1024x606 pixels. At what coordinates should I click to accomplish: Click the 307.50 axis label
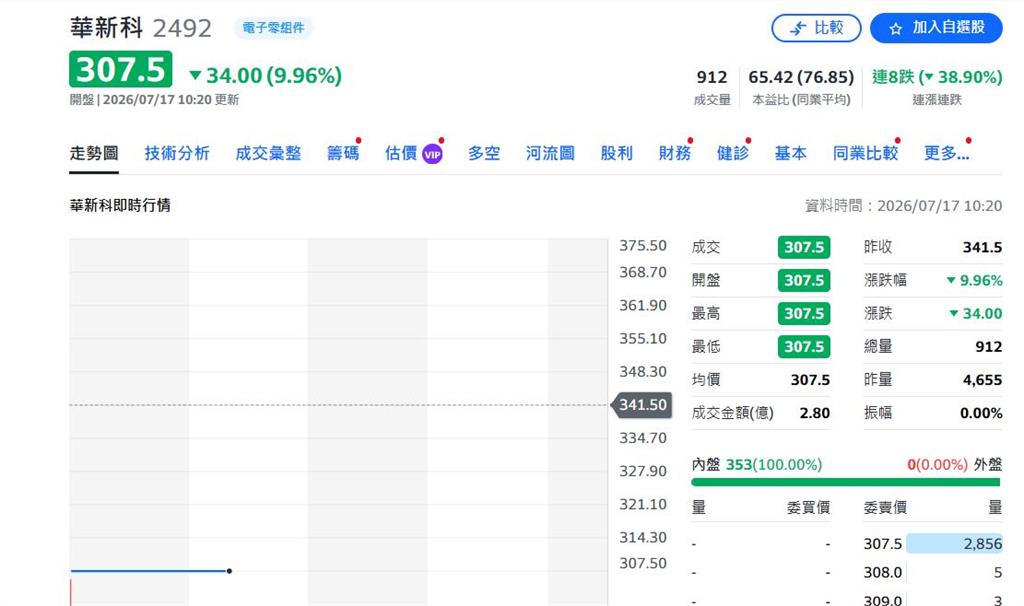643,563
